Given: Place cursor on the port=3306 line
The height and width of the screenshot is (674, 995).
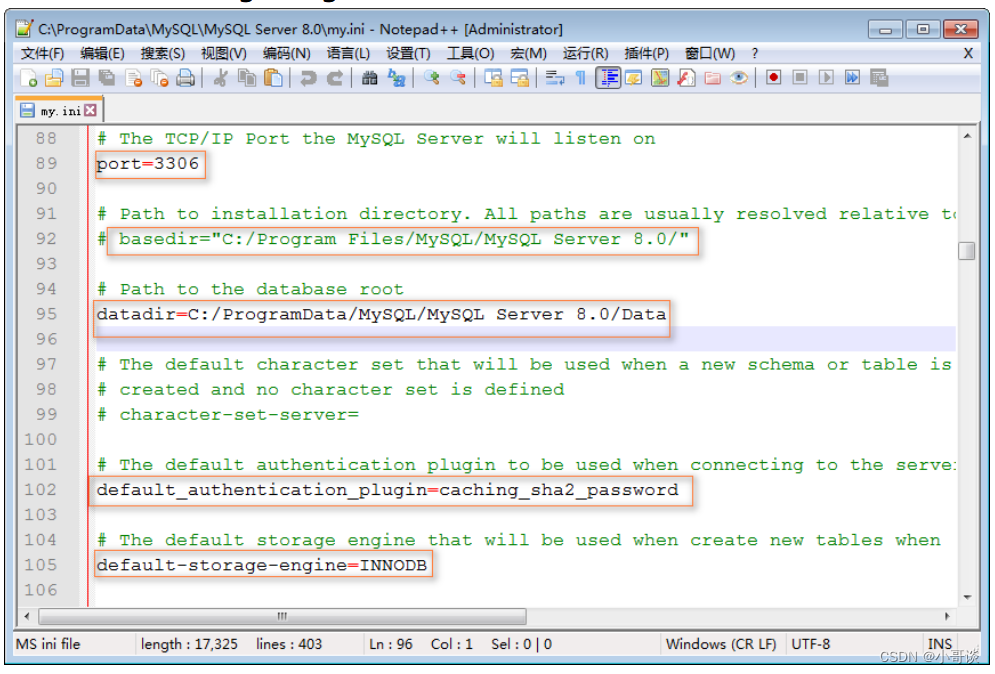Looking at the screenshot, I should [x=147, y=164].
